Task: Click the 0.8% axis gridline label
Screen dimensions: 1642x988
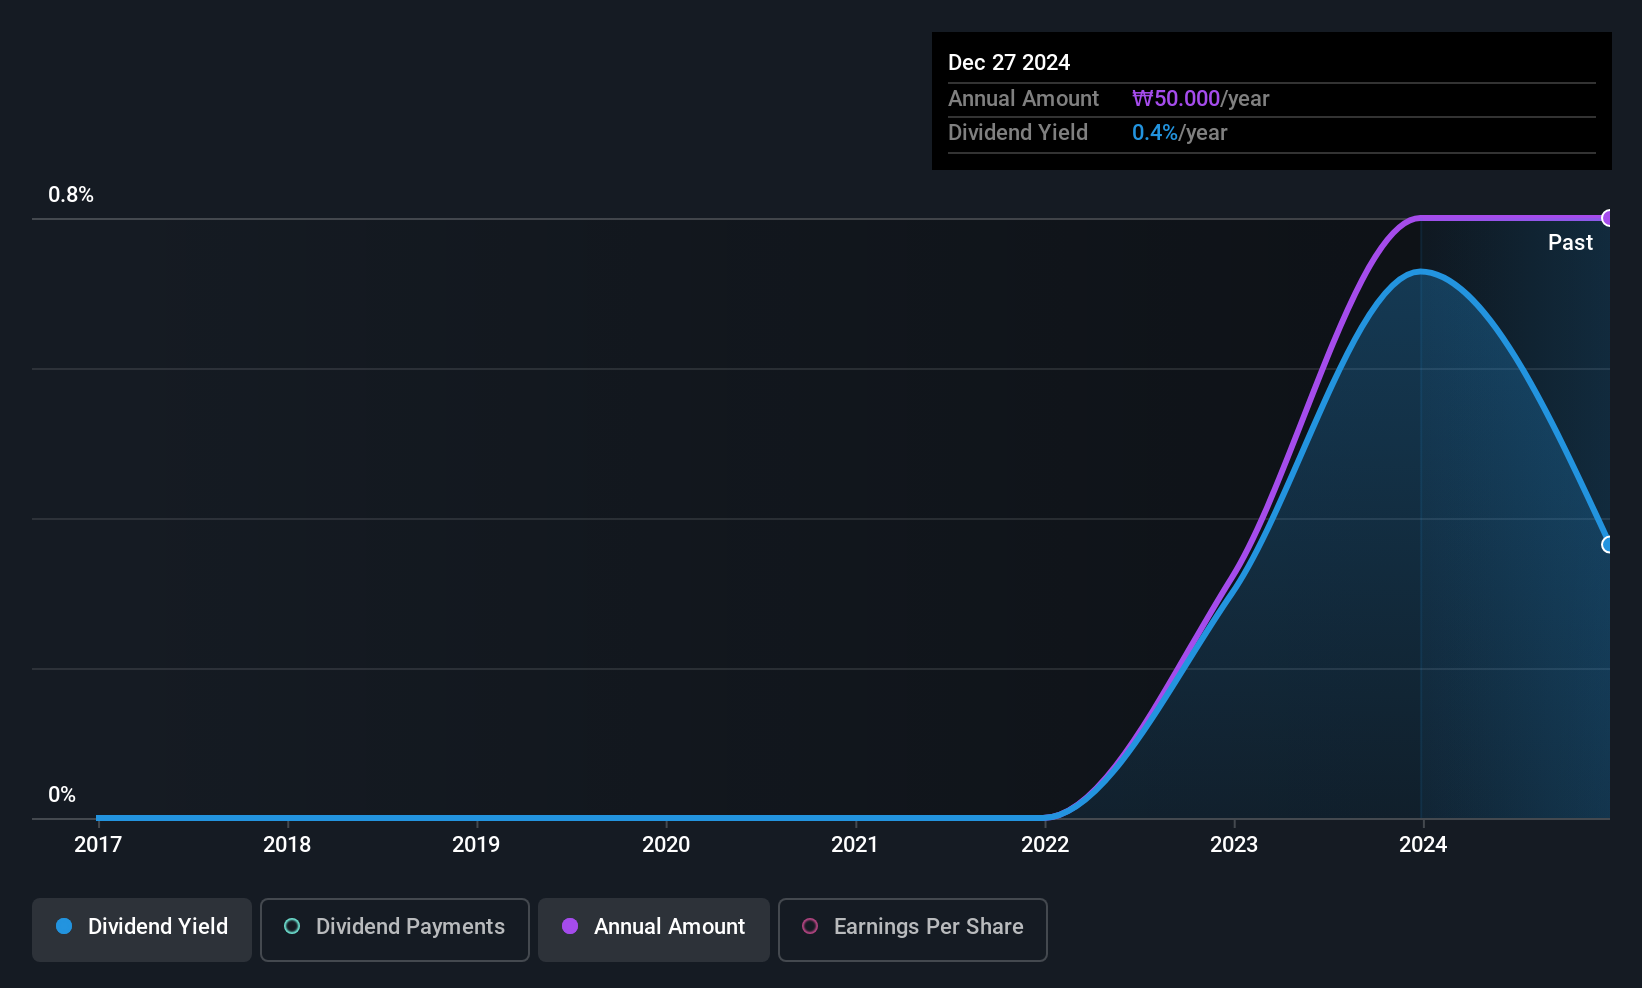Action: click(70, 195)
